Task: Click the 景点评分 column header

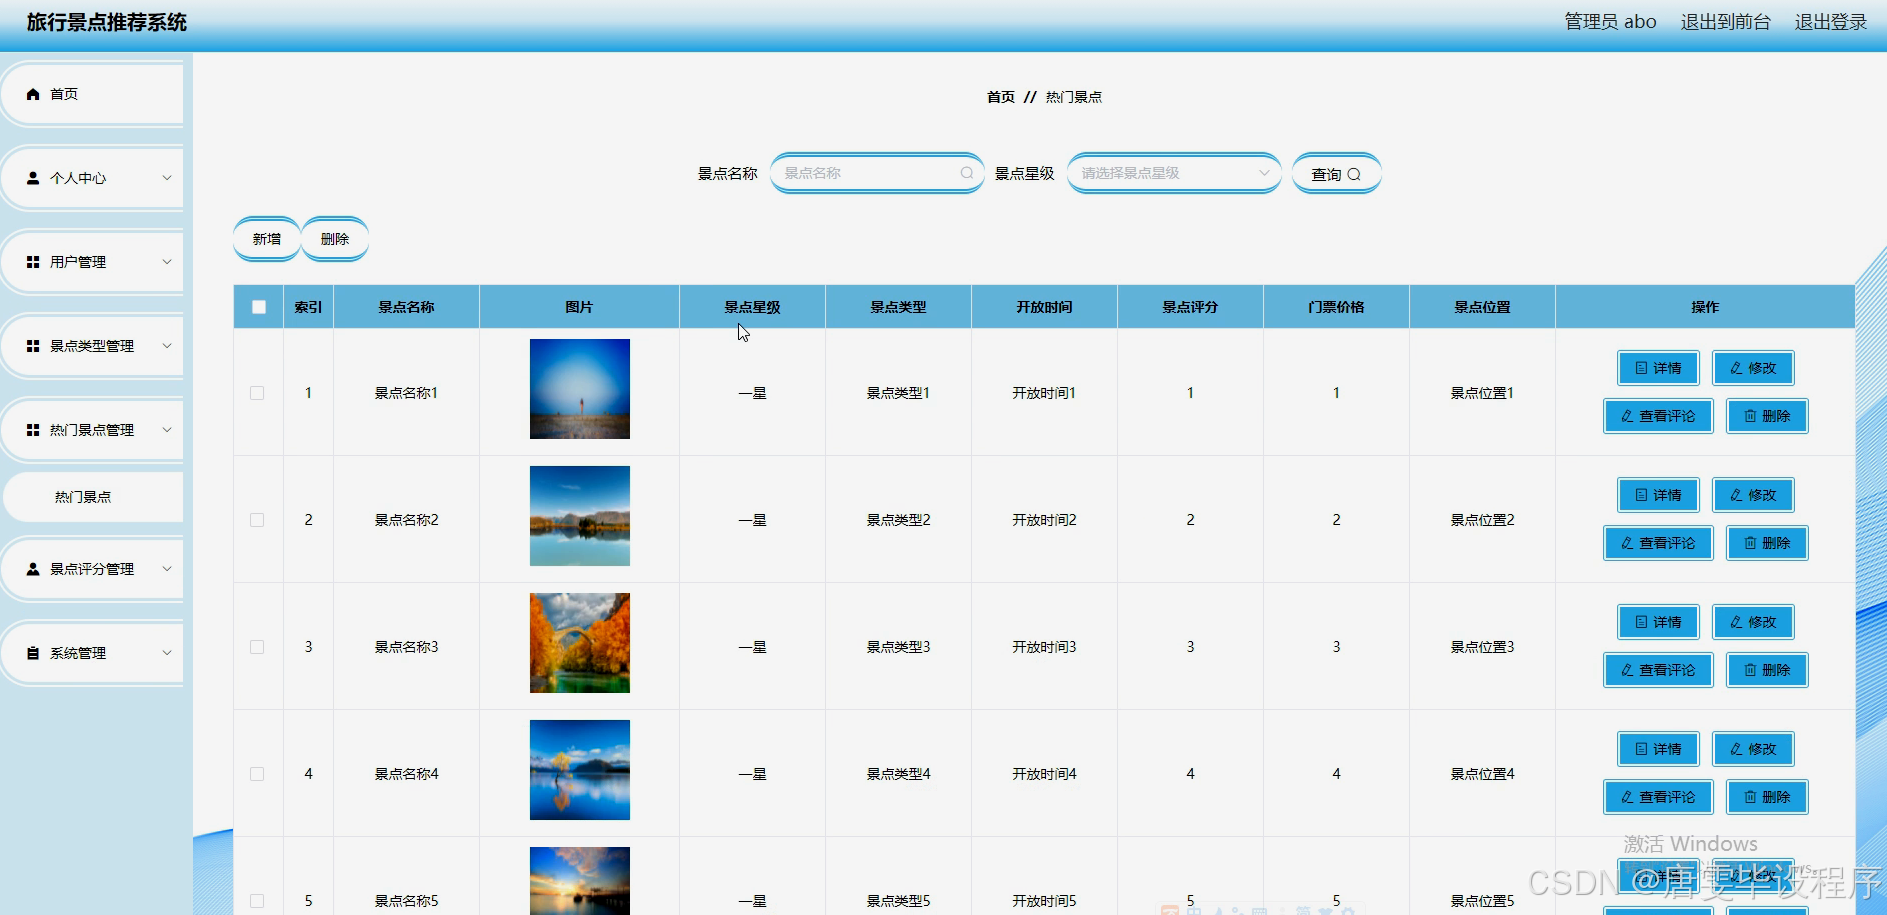Action: tap(1190, 307)
